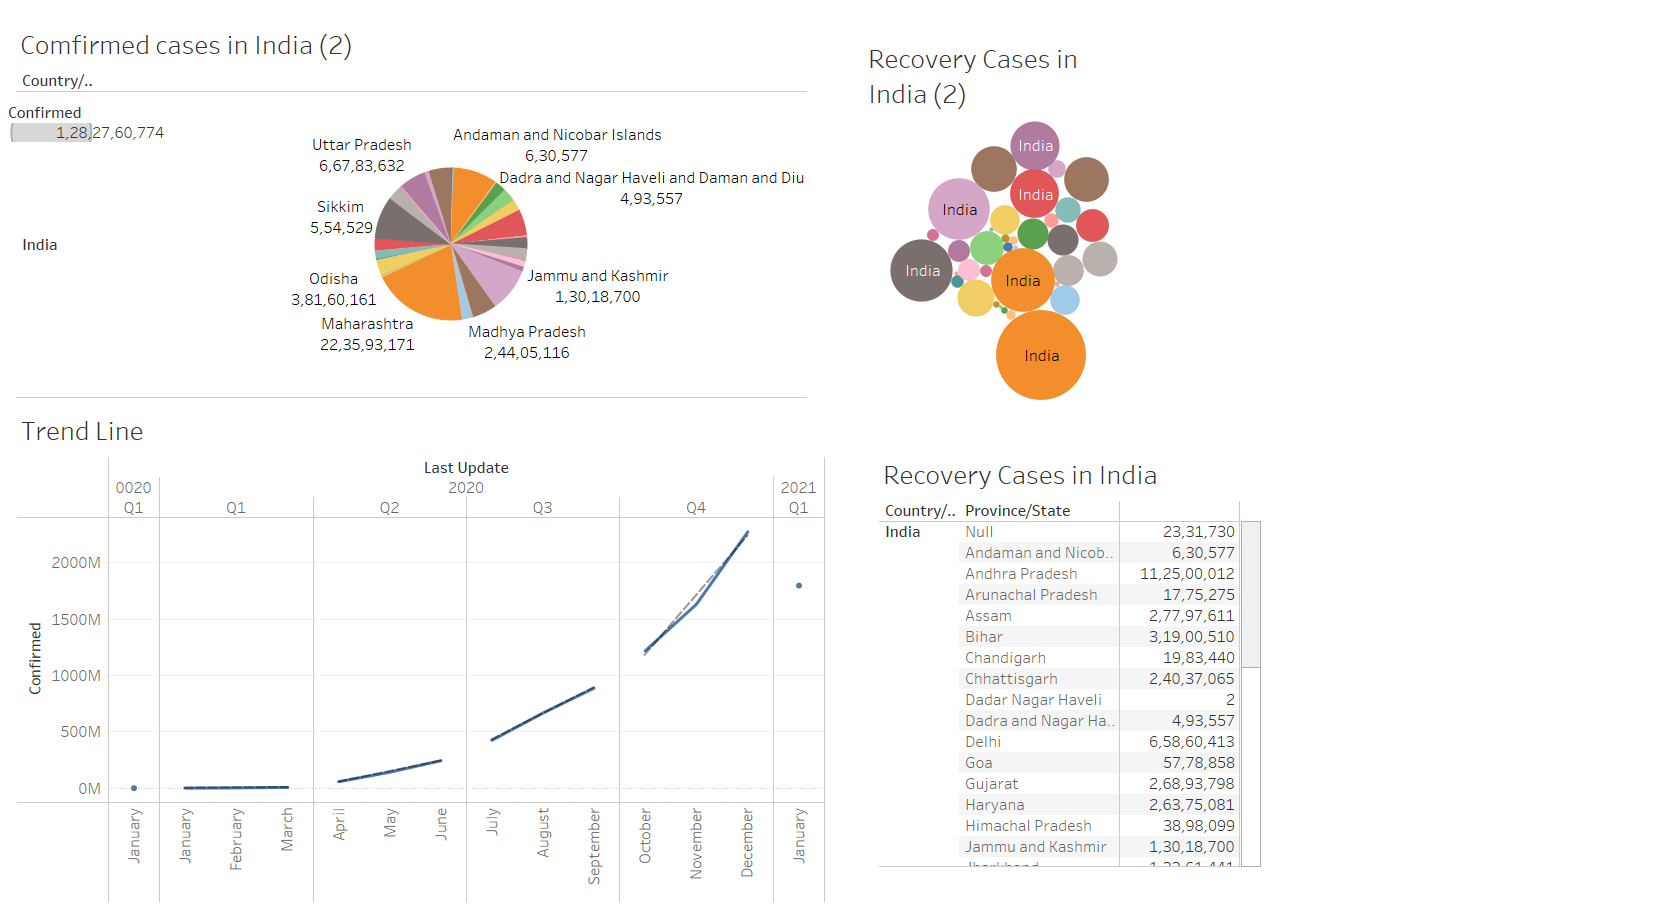1657x911 pixels.
Task: Click the Jammu and Kashmir pie label
Action: point(598,276)
